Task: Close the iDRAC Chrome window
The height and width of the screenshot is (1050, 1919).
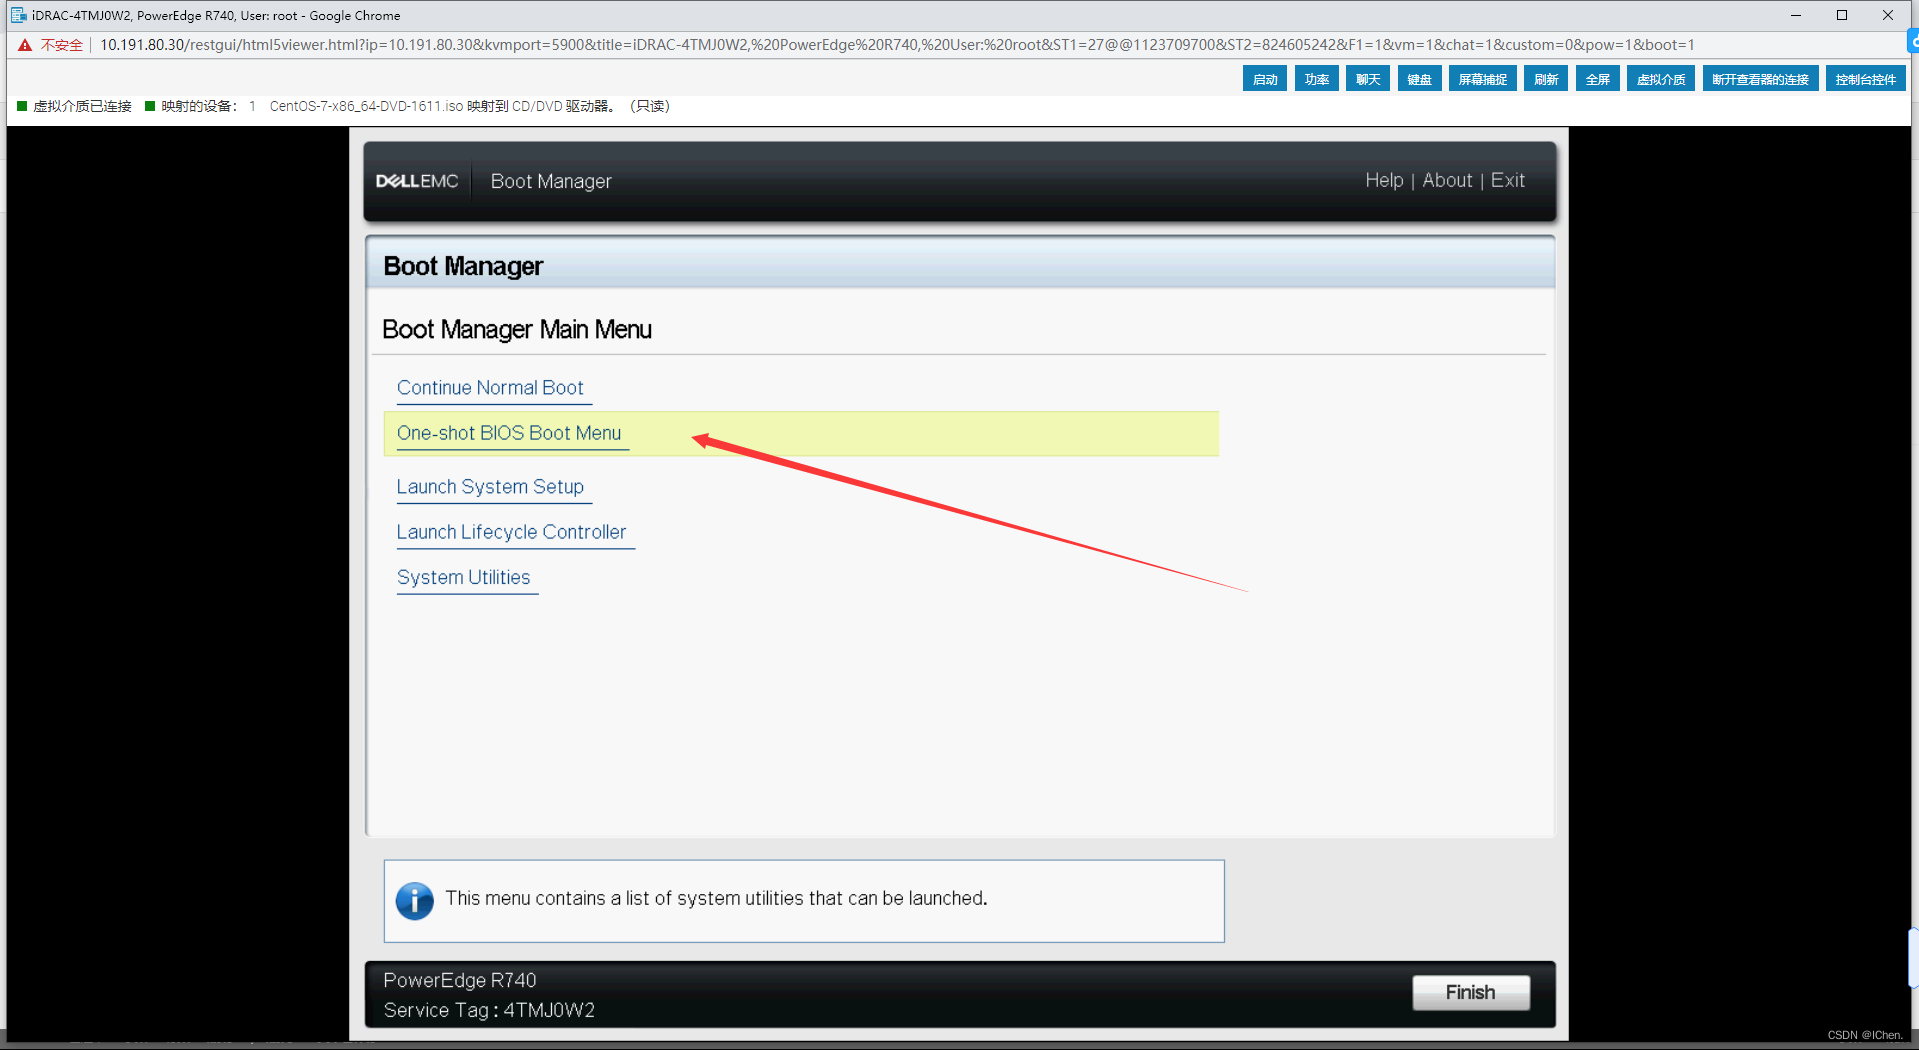Action: (x=1888, y=15)
